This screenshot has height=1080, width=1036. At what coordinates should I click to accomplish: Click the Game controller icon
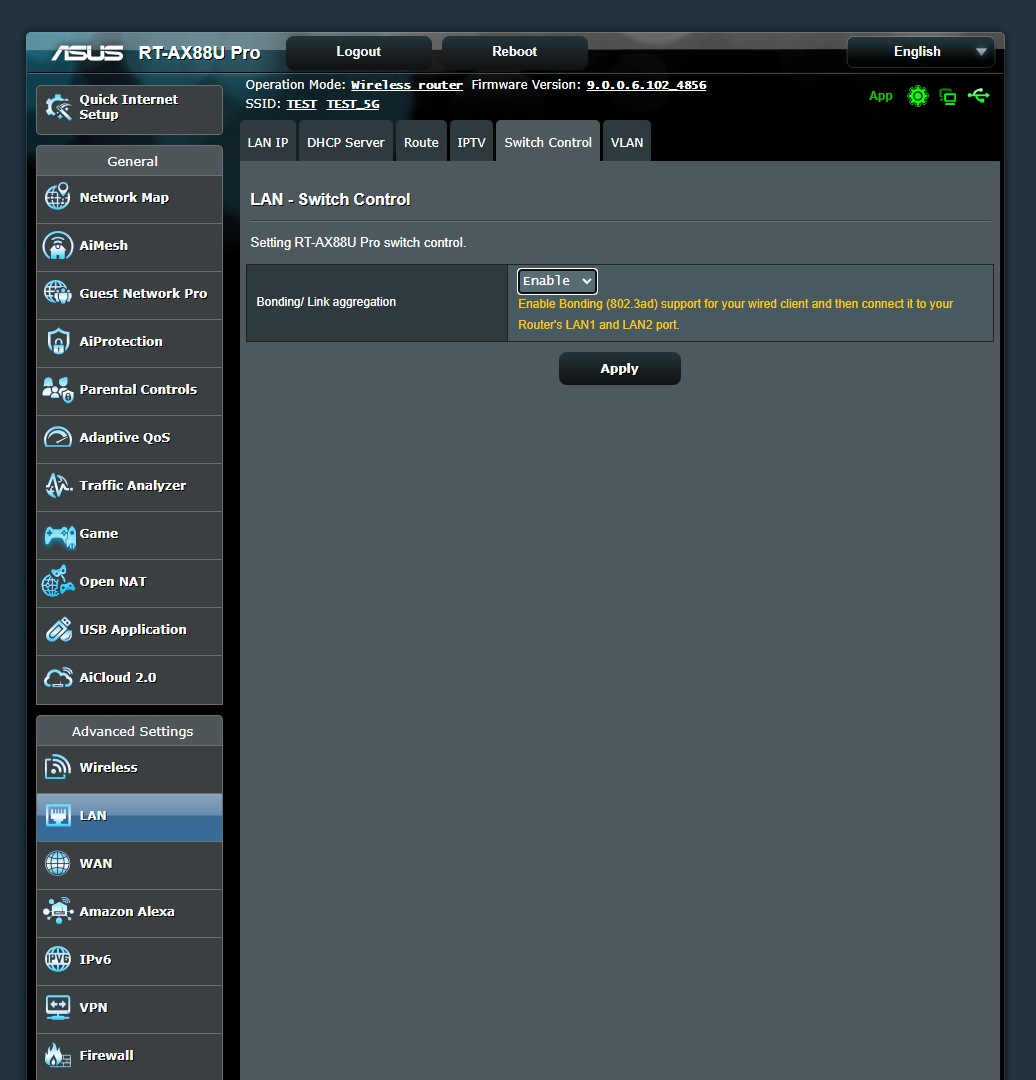tap(60, 535)
